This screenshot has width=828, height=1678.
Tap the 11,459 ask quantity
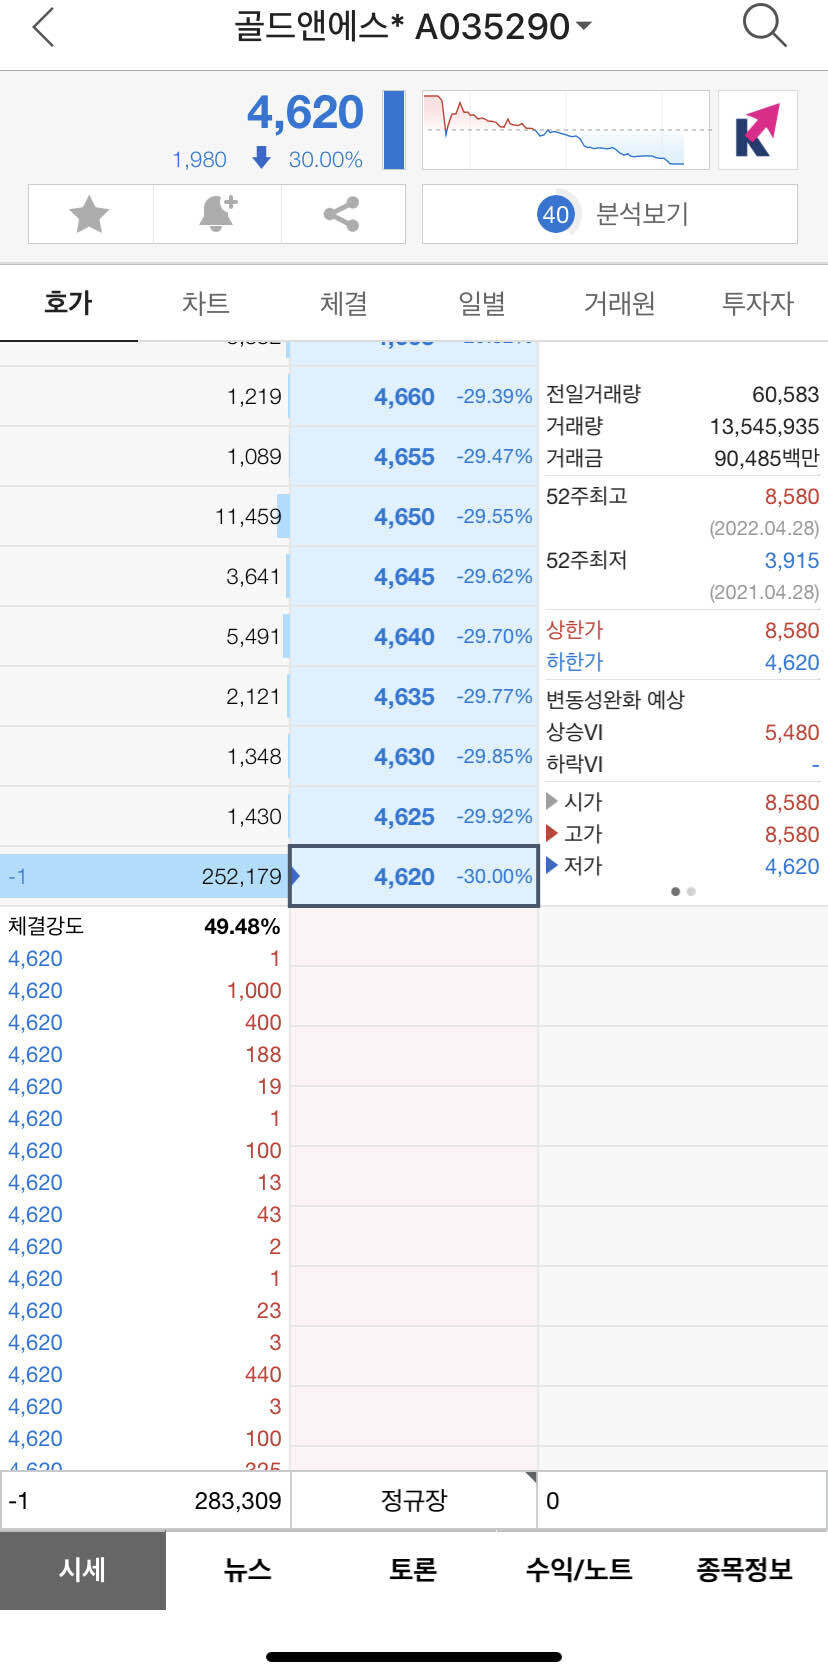pos(248,517)
